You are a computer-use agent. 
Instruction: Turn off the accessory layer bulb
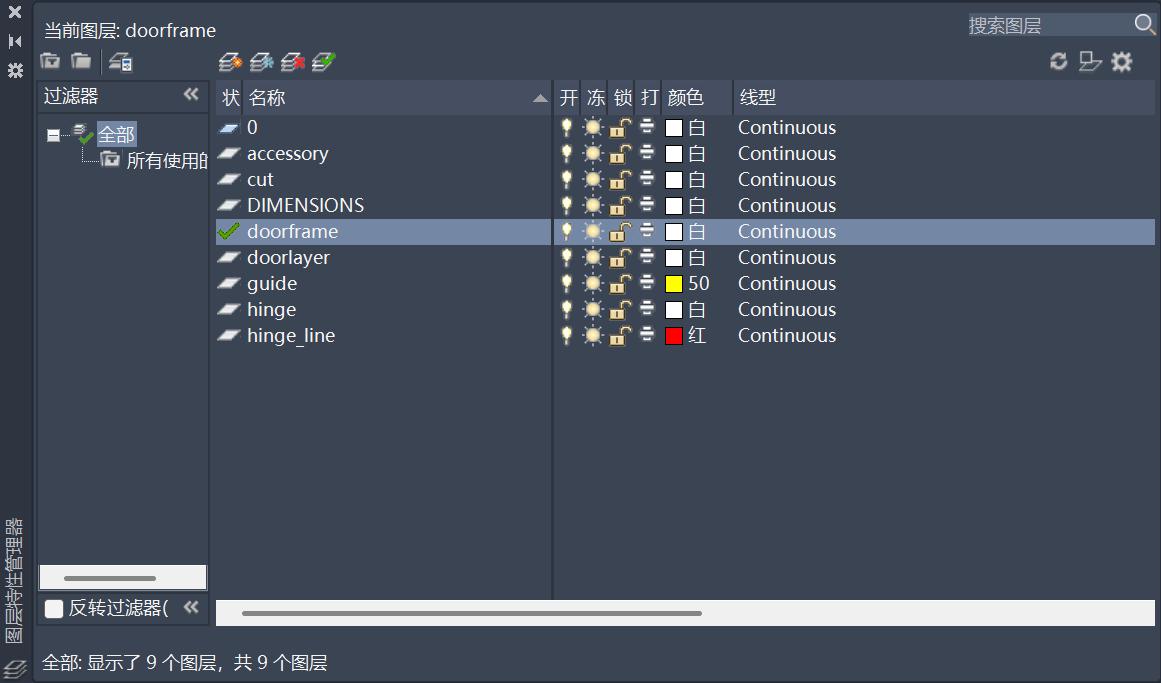pos(566,153)
